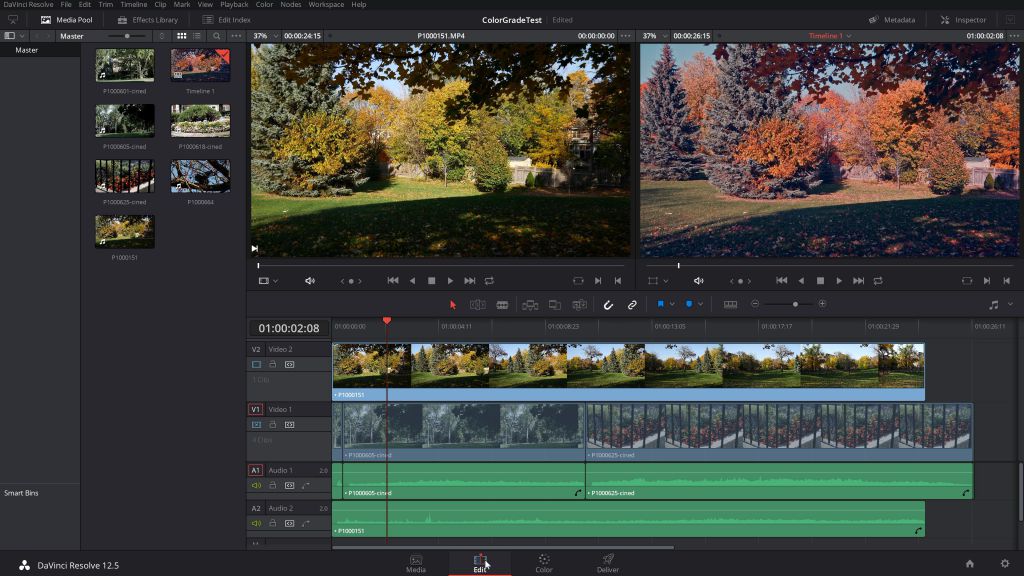
Task: Click the music note audio icon
Action: [993, 304]
